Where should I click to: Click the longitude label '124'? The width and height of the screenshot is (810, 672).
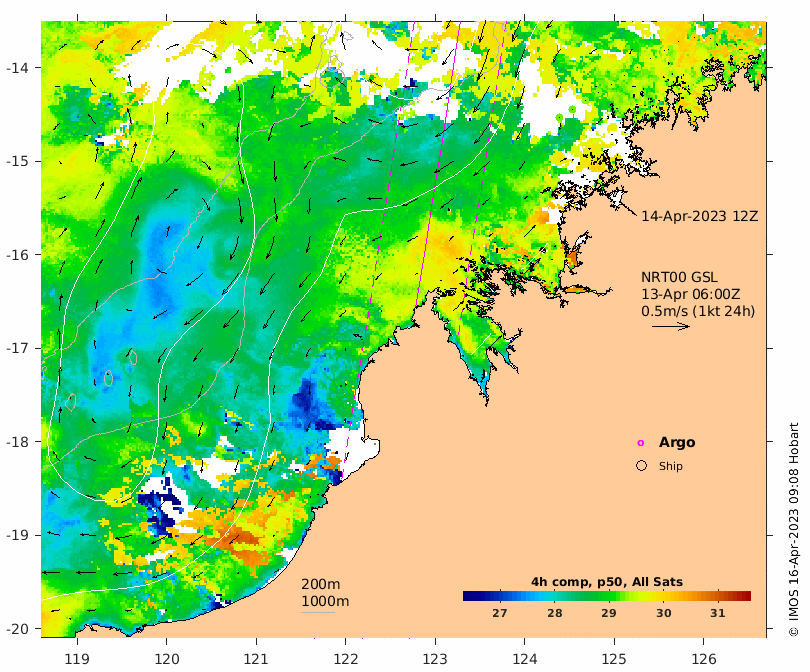pos(525,660)
